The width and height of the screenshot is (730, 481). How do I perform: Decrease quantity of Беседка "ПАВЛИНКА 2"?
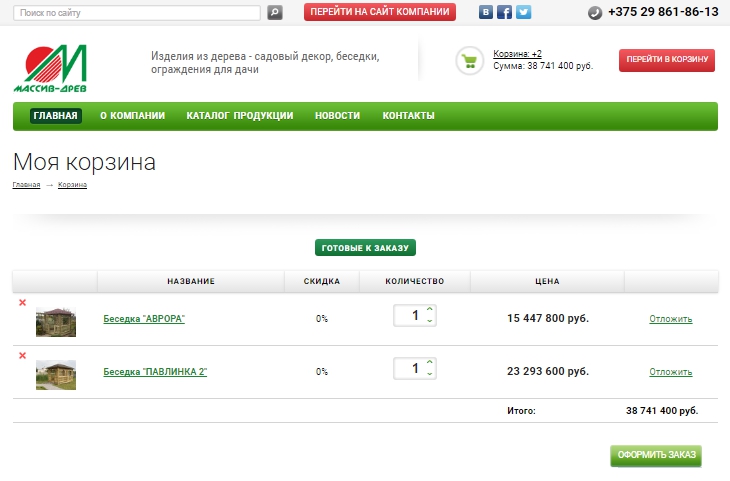[429, 374]
